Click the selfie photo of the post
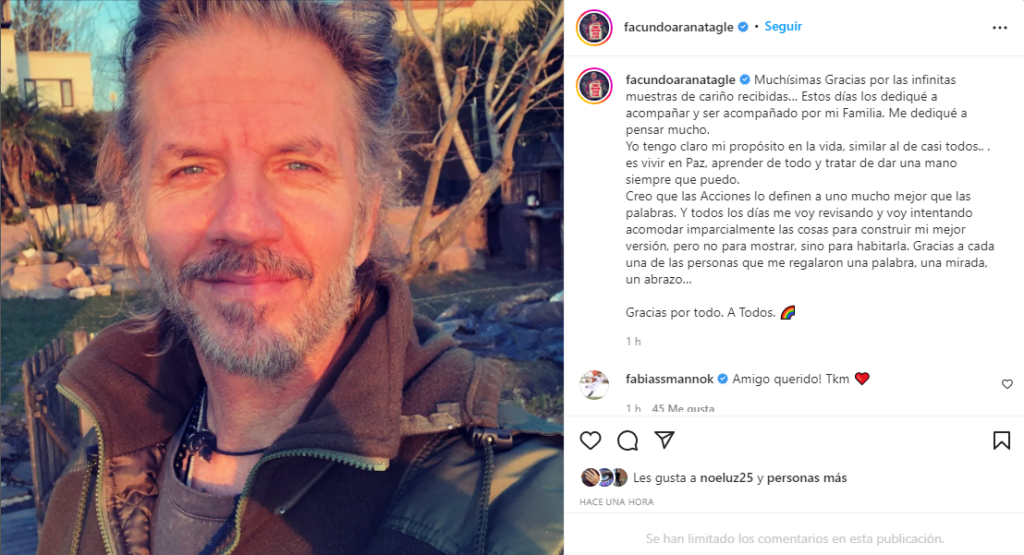 pos(281,278)
